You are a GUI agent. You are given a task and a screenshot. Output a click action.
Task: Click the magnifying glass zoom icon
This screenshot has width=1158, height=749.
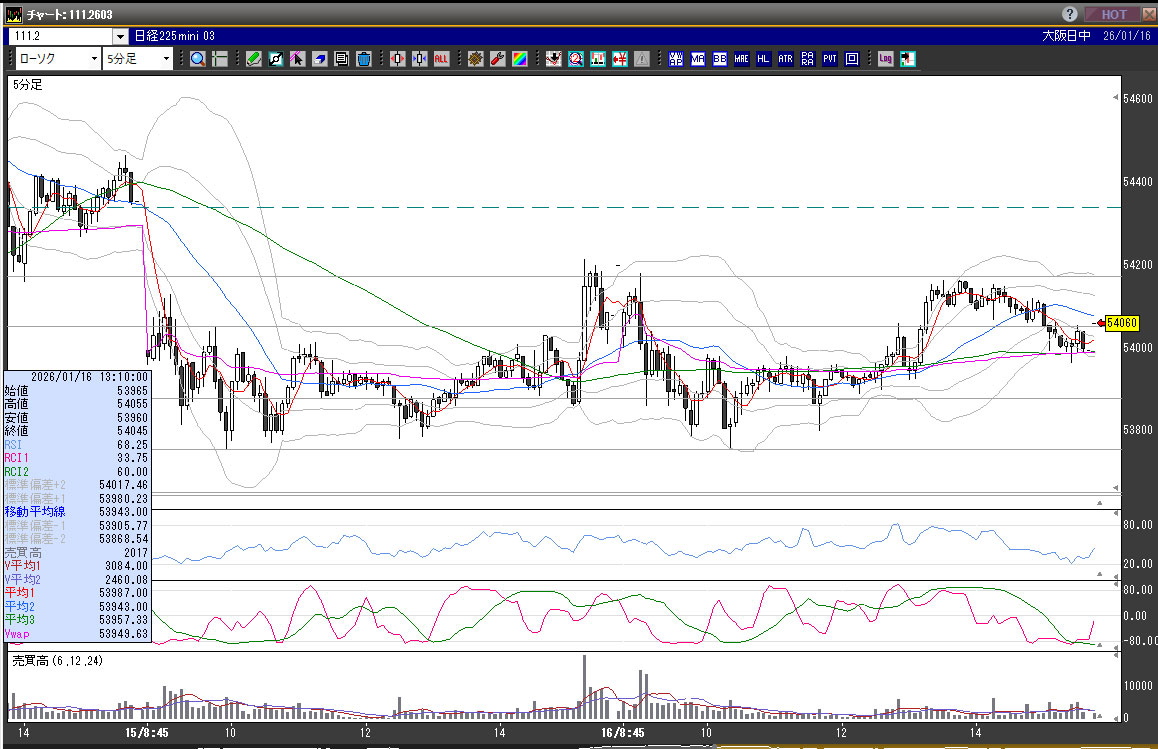[x=197, y=59]
